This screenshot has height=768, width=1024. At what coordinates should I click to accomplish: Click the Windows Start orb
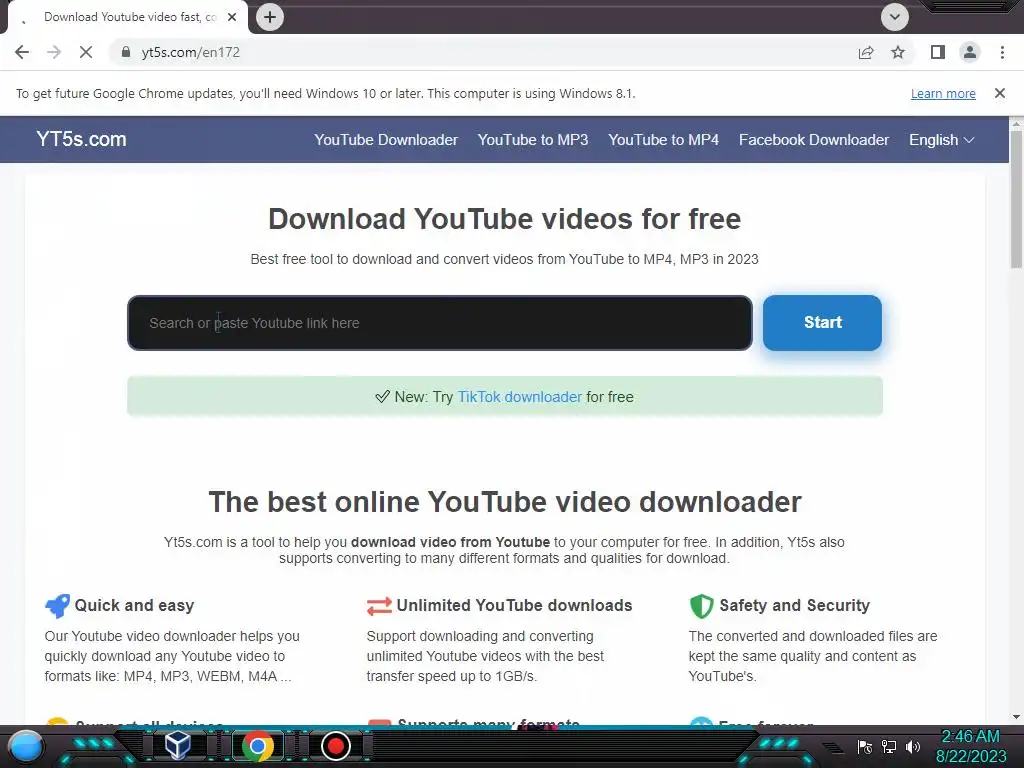click(x=25, y=746)
